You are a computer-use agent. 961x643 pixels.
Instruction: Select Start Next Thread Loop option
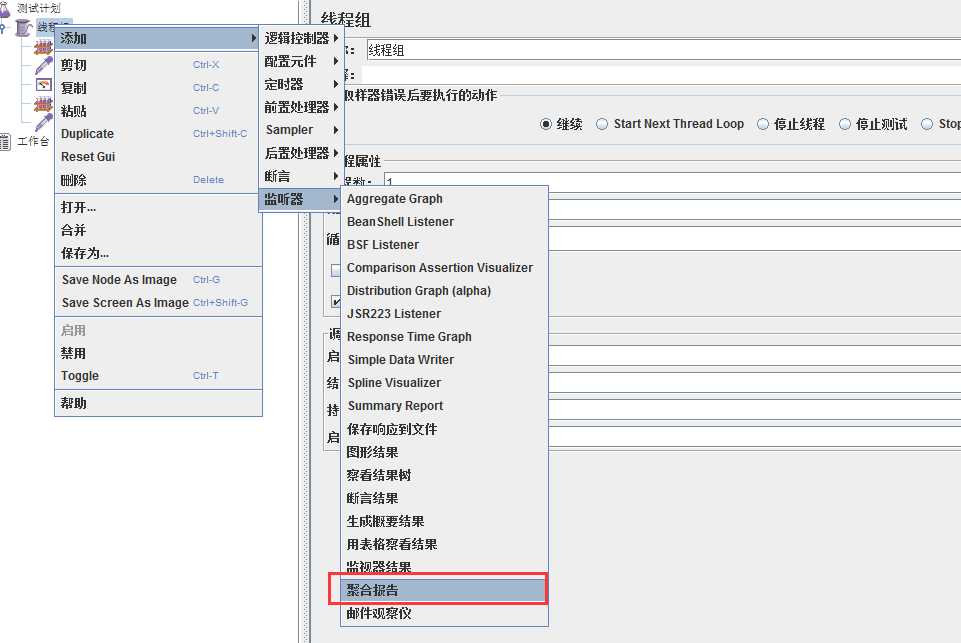click(602, 124)
